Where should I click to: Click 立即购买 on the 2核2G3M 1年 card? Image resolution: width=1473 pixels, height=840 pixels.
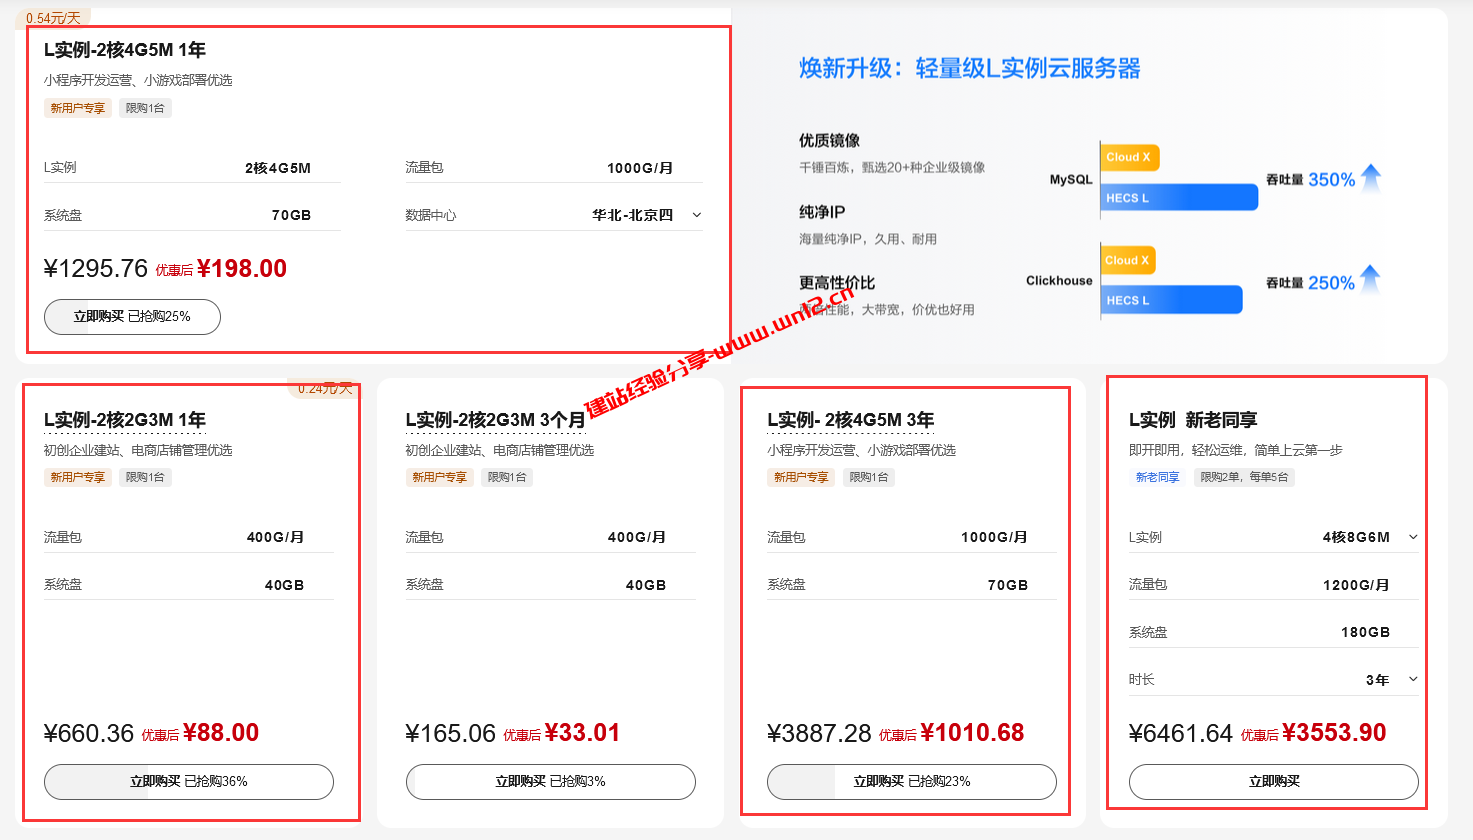click(x=188, y=782)
